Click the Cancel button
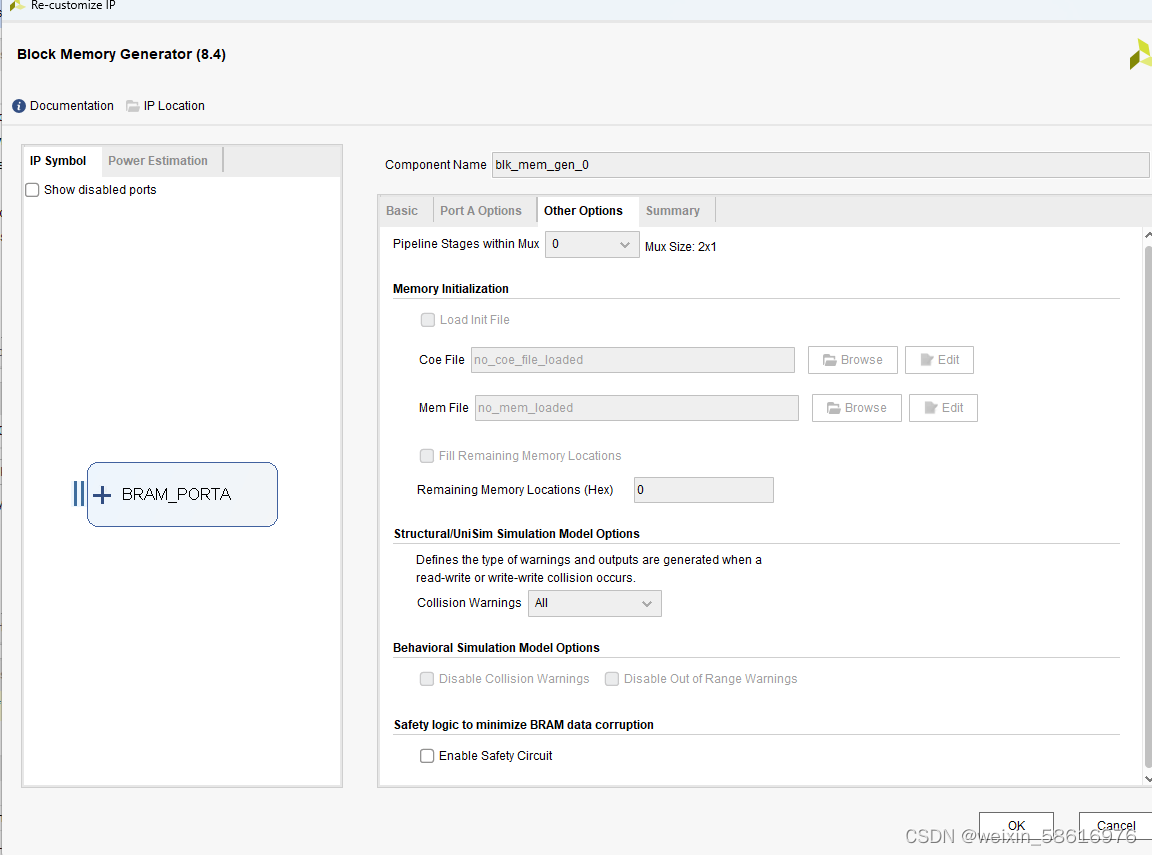The width and height of the screenshot is (1152, 855). pyautogui.click(x=1115, y=826)
